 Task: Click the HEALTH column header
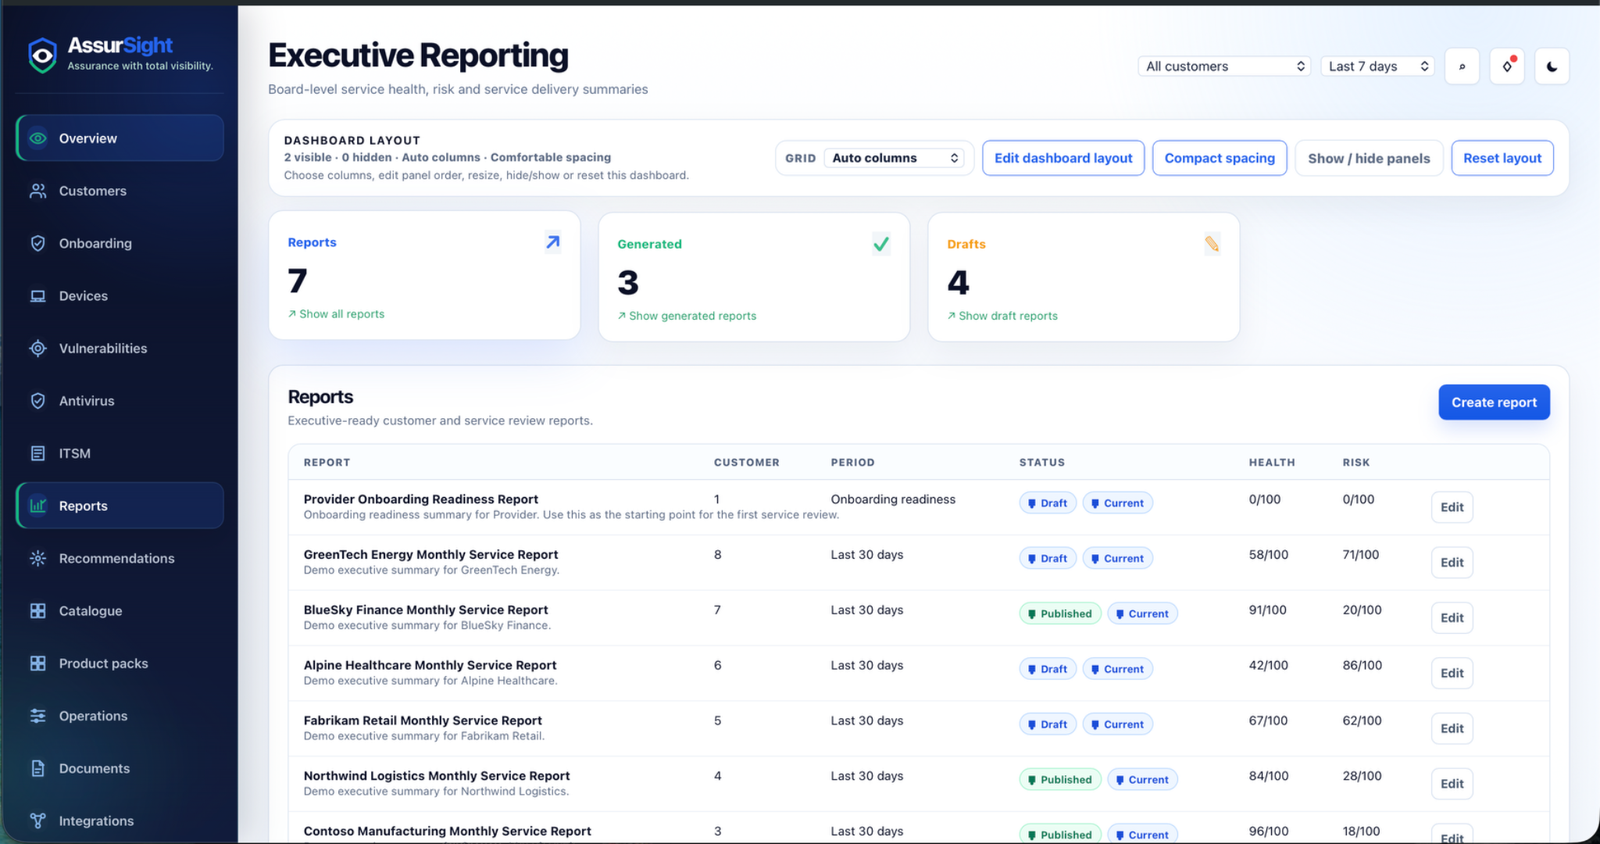[1272, 462]
